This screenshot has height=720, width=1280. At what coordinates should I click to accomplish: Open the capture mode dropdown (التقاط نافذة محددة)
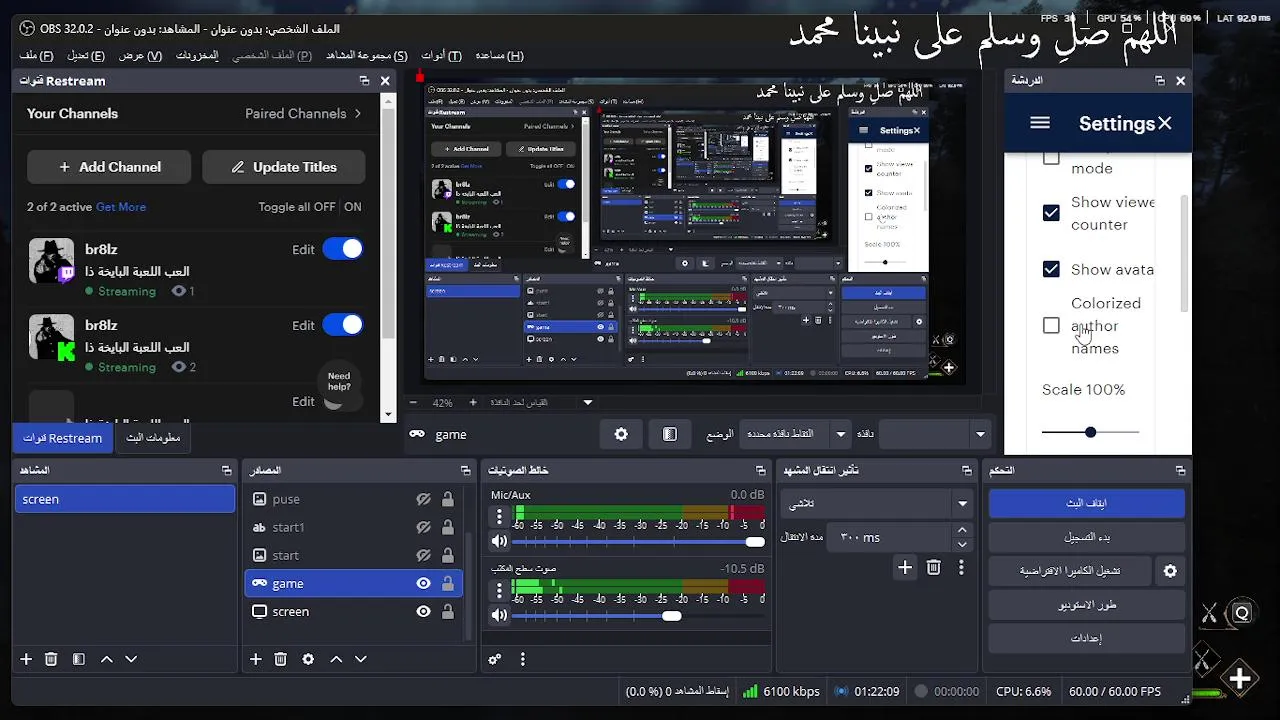(x=796, y=434)
